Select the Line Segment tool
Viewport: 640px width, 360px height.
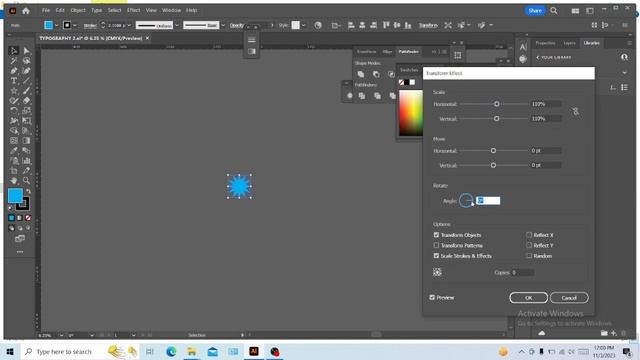(x=27, y=81)
